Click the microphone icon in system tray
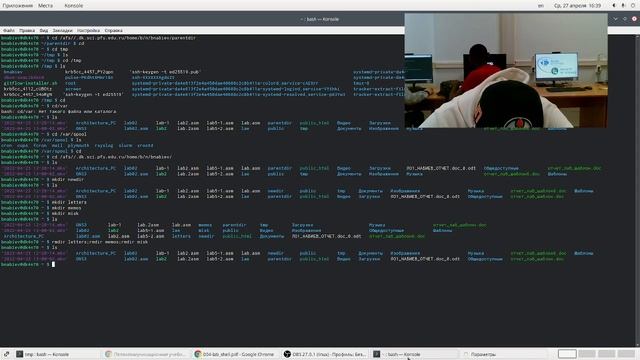Screen dimensions: 640x360 click(623, 6)
